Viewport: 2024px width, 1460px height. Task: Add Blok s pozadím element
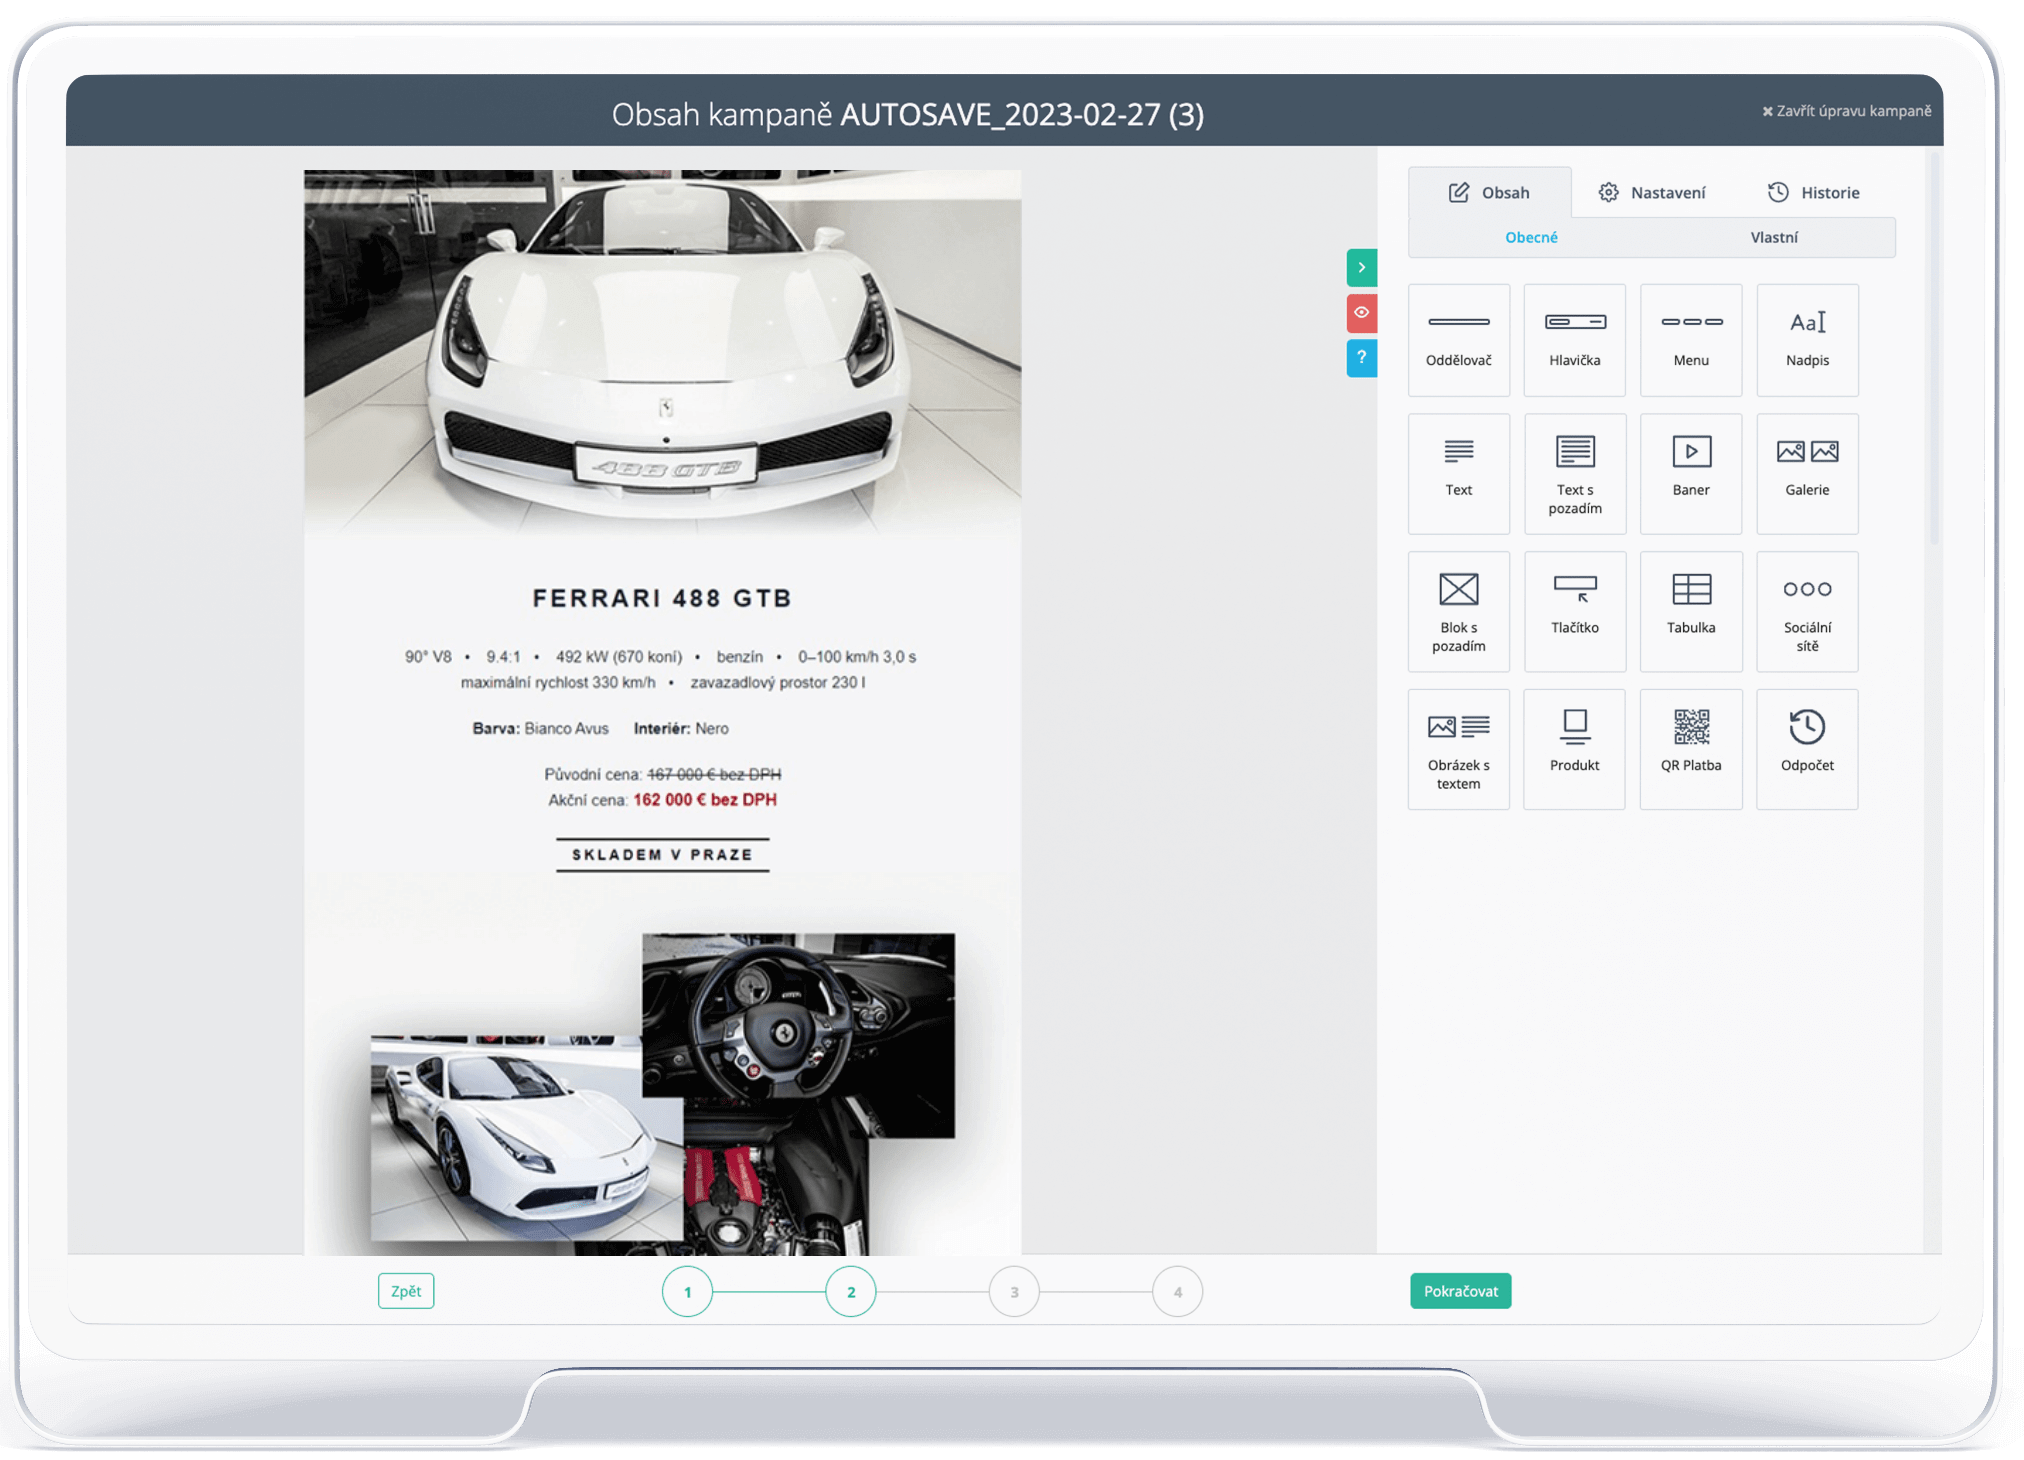click(x=1458, y=611)
